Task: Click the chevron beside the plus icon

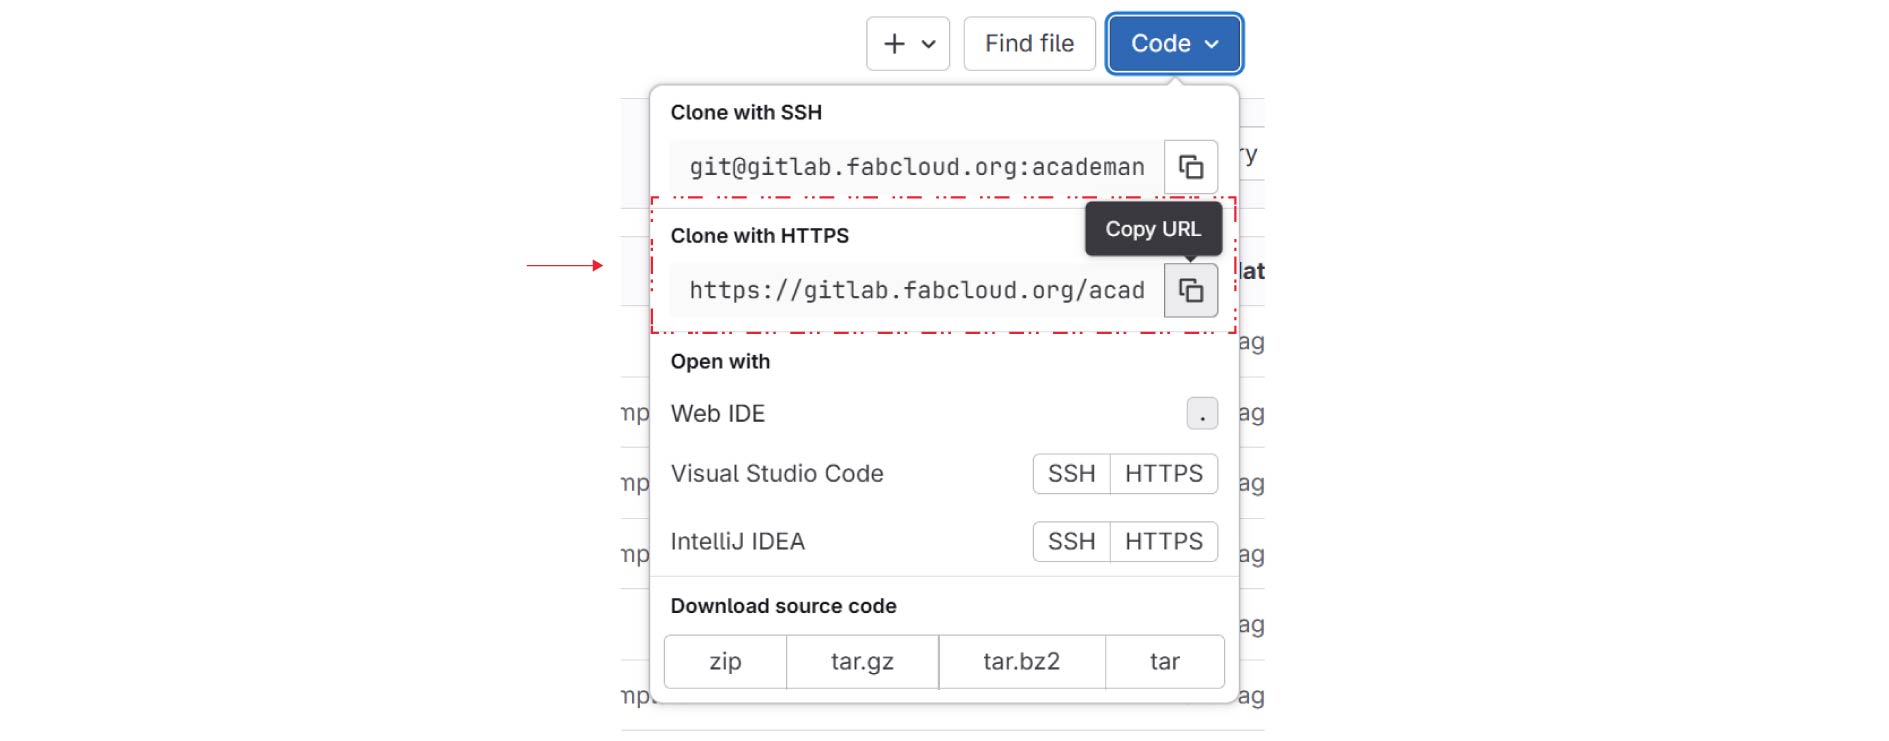Action: click(x=928, y=44)
